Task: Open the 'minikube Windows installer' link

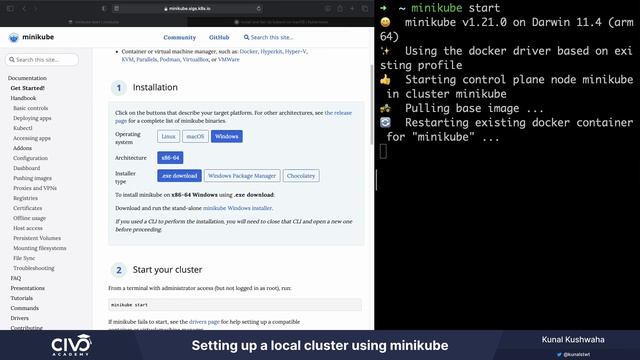Action: click(238, 208)
